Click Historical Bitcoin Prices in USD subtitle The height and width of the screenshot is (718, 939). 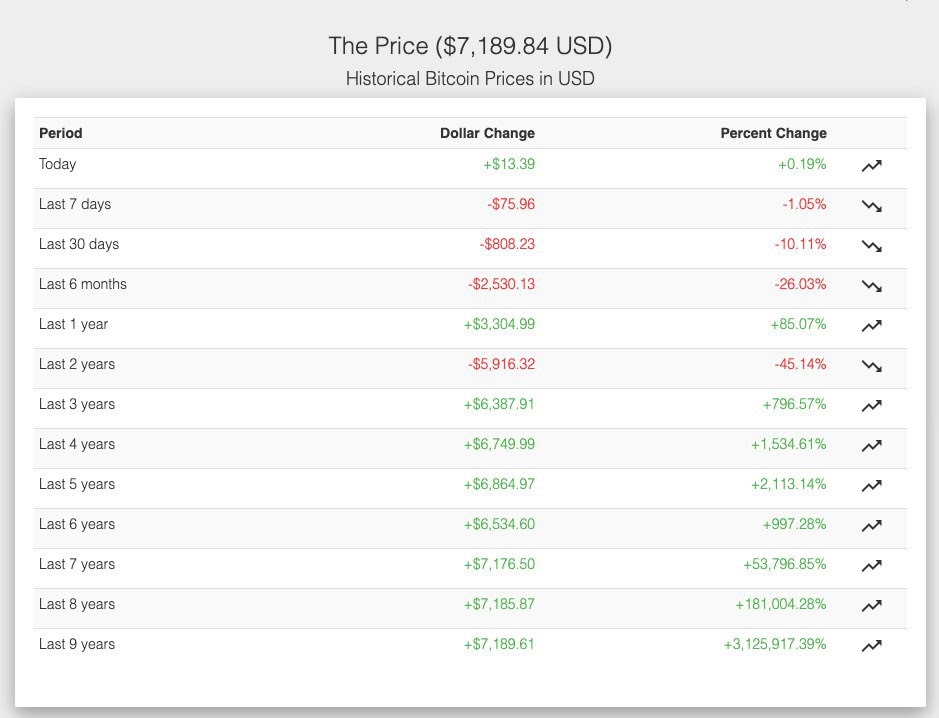[x=470, y=78]
